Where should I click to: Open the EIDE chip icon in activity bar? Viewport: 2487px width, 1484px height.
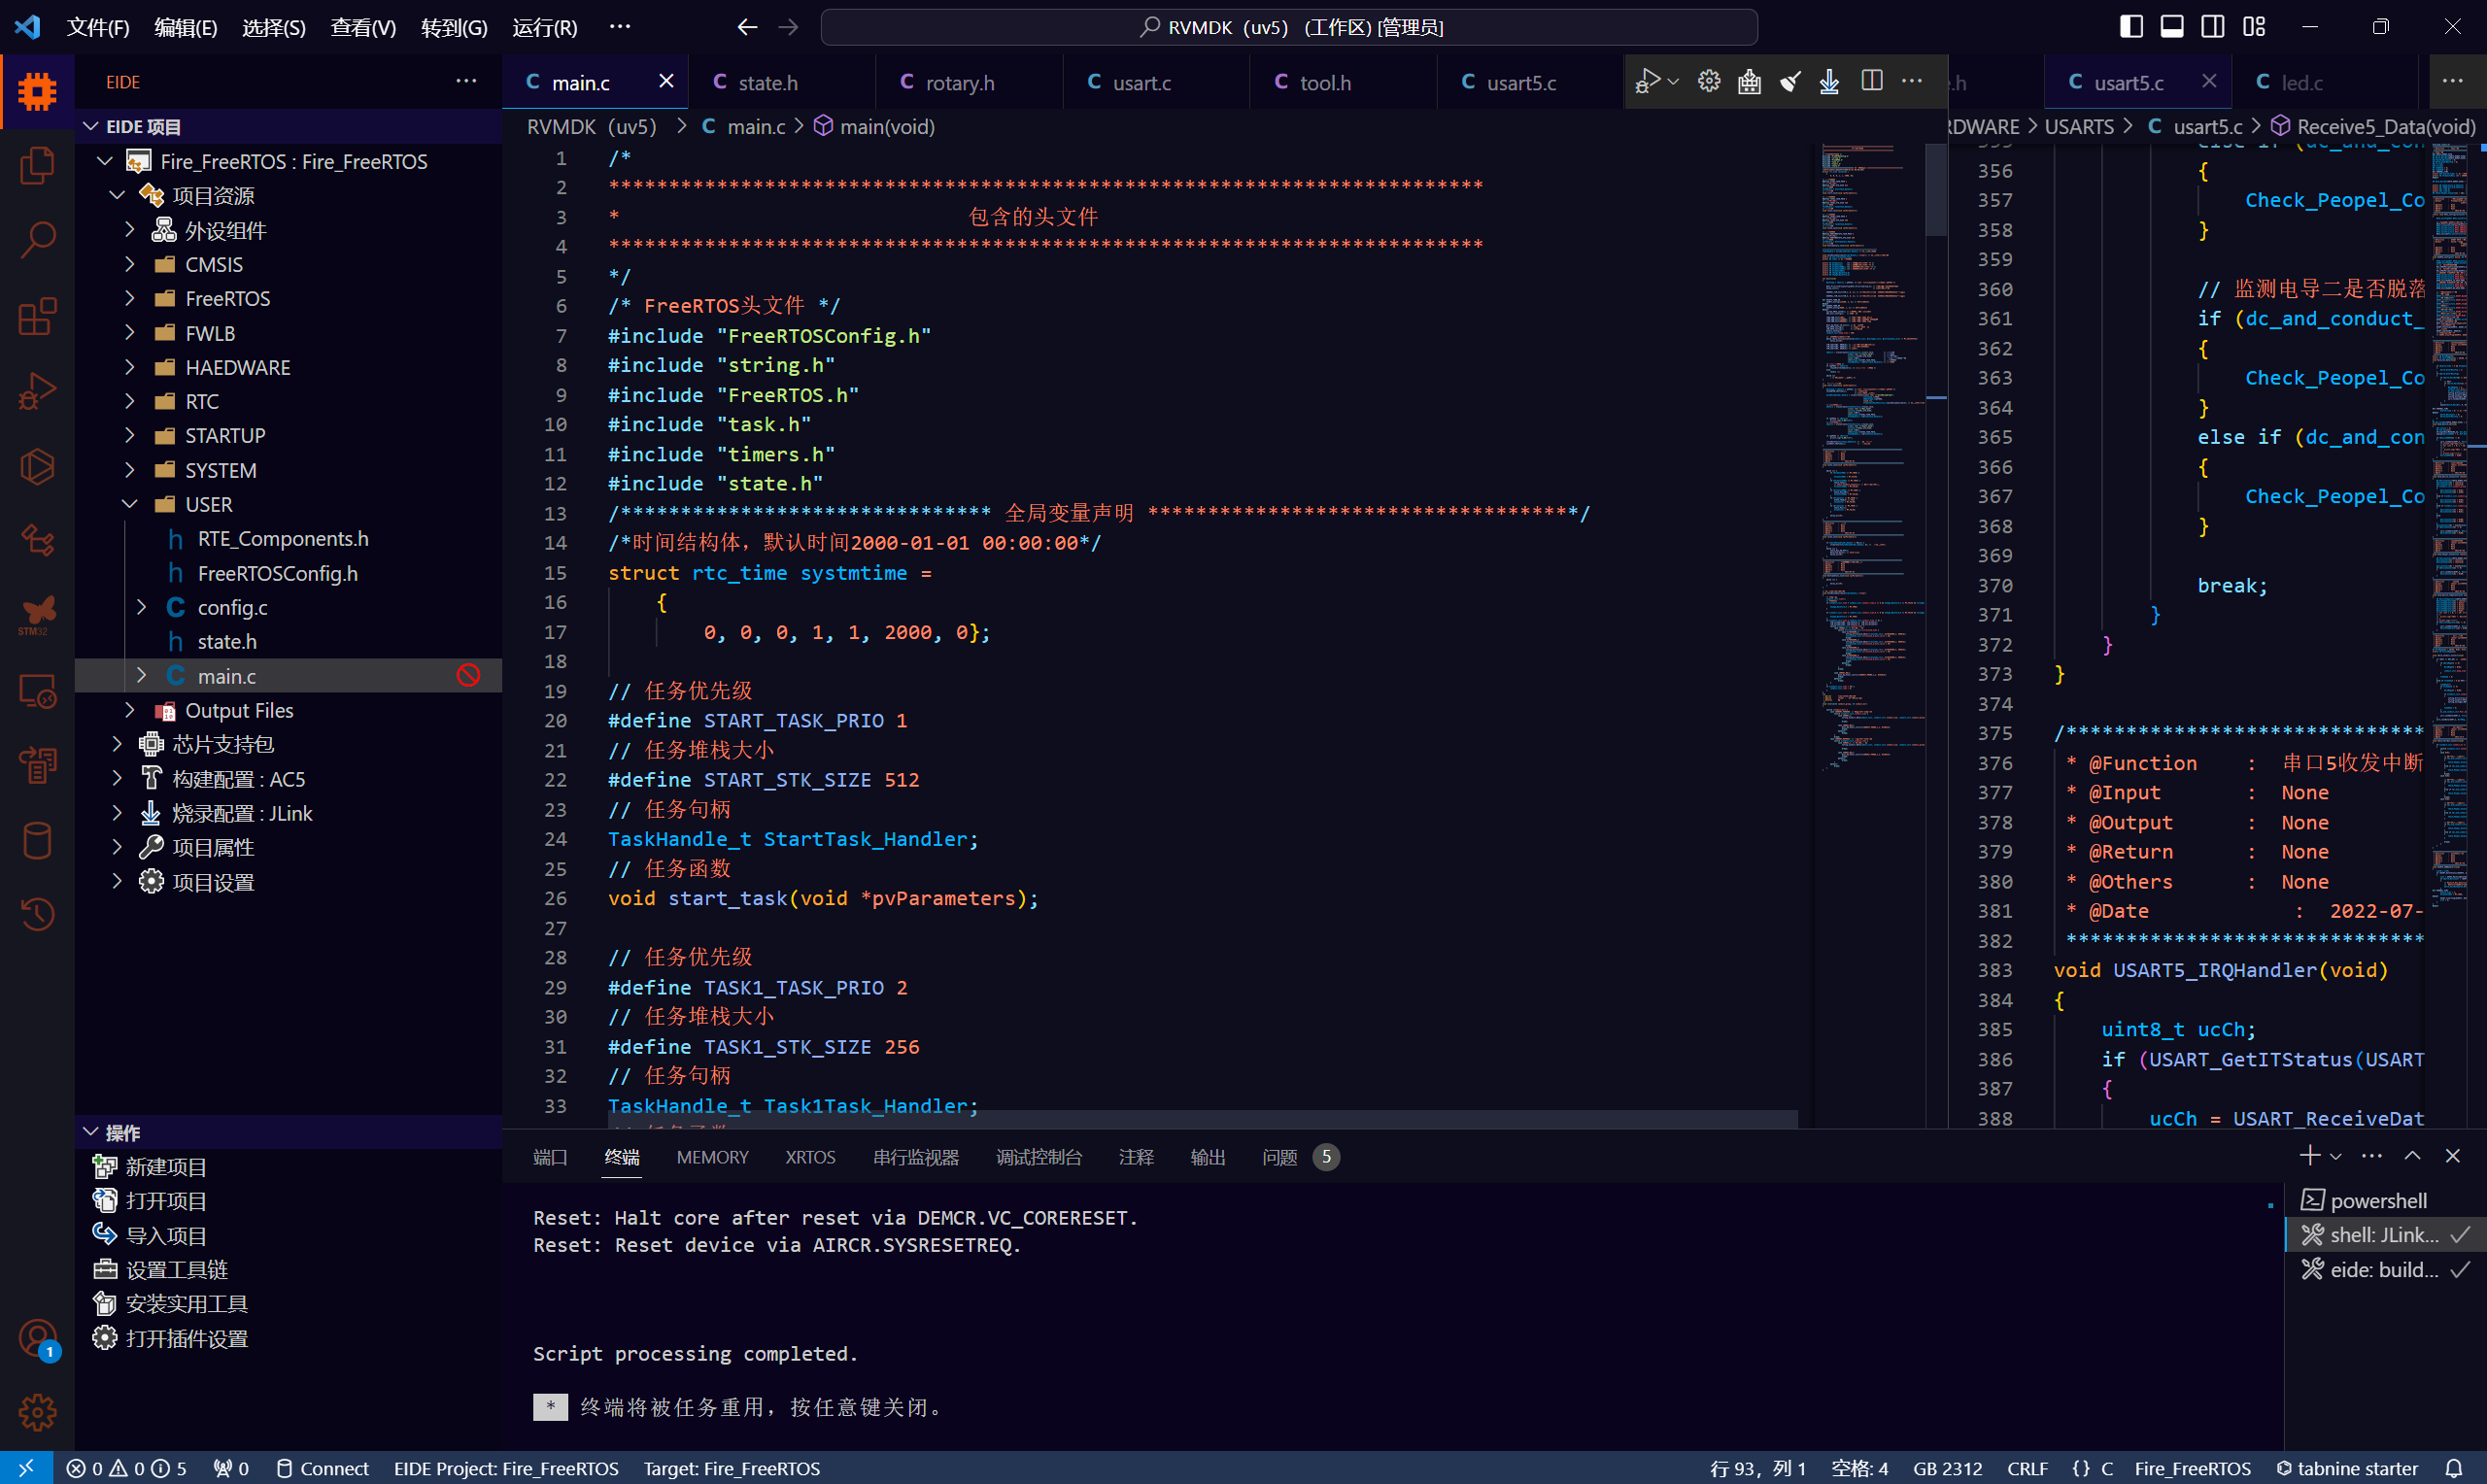[x=37, y=92]
